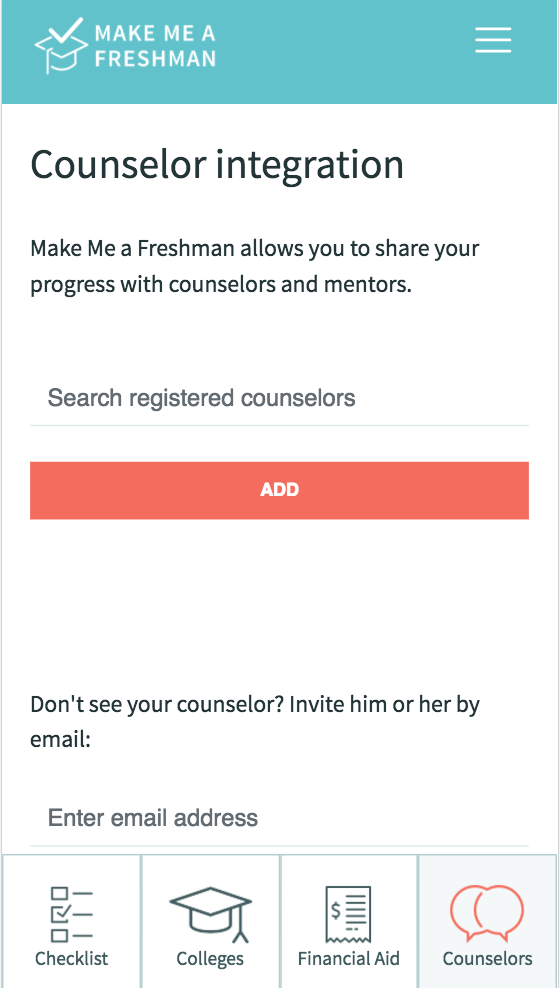This screenshot has width=560, height=988.
Task: Click the Colleges graduation cap icon
Action: [x=210, y=914]
